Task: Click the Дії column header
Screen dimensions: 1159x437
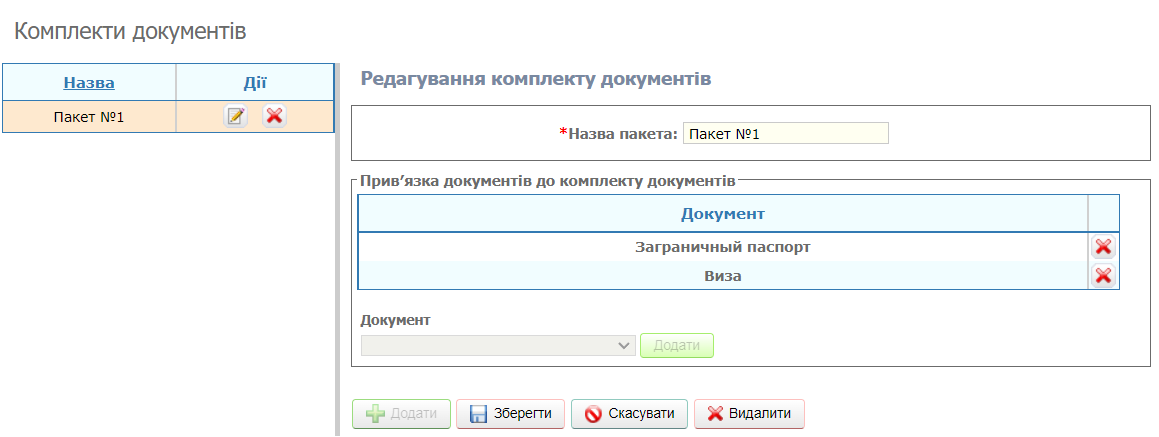Action: click(x=255, y=82)
